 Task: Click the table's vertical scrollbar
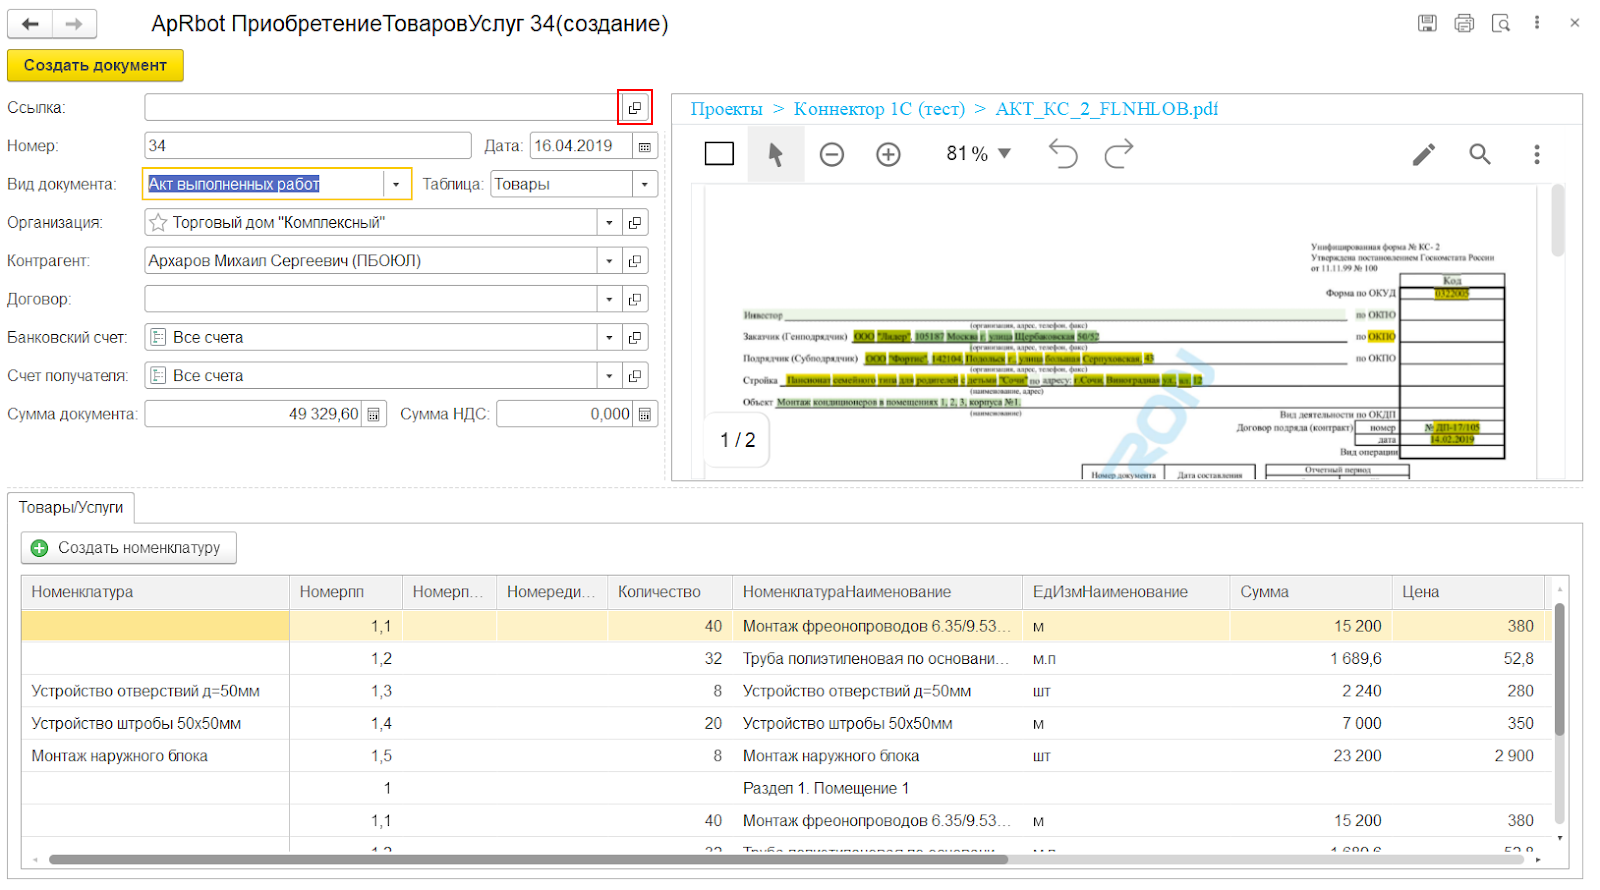point(1559,670)
